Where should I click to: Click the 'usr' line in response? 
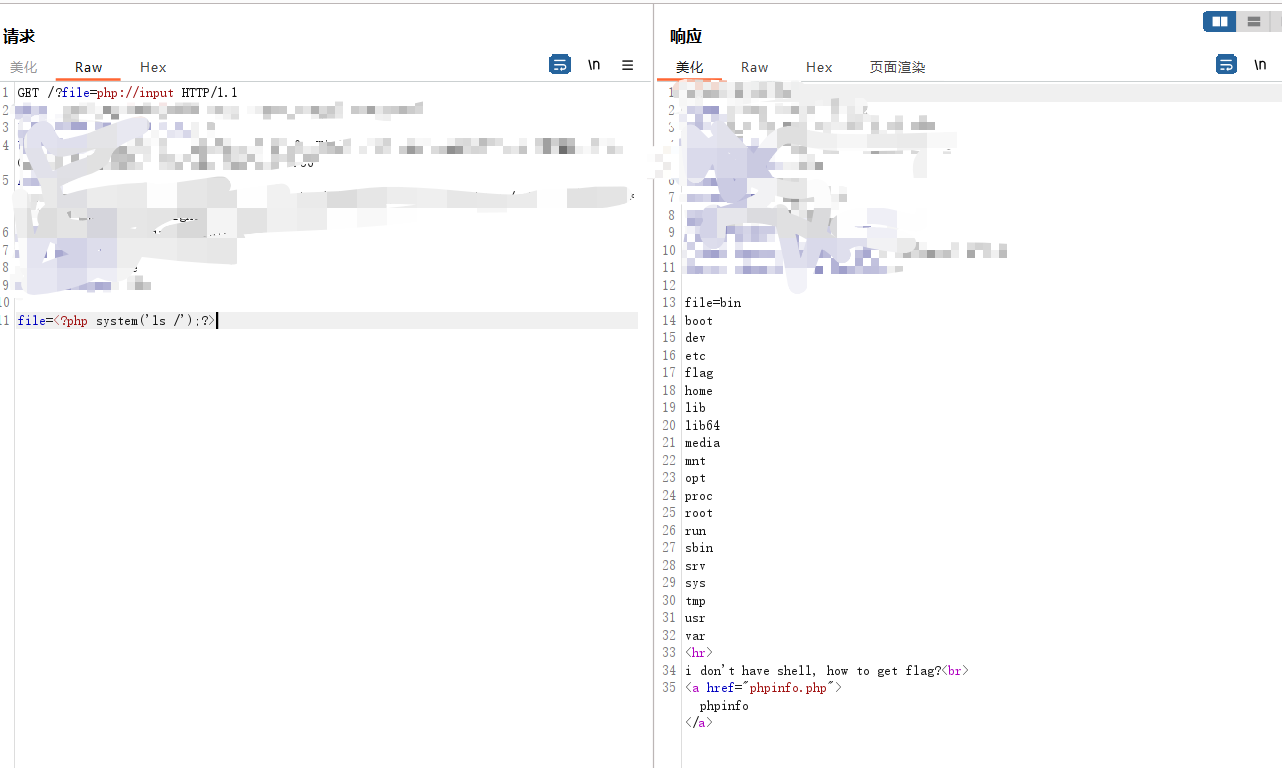(x=695, y=618)
